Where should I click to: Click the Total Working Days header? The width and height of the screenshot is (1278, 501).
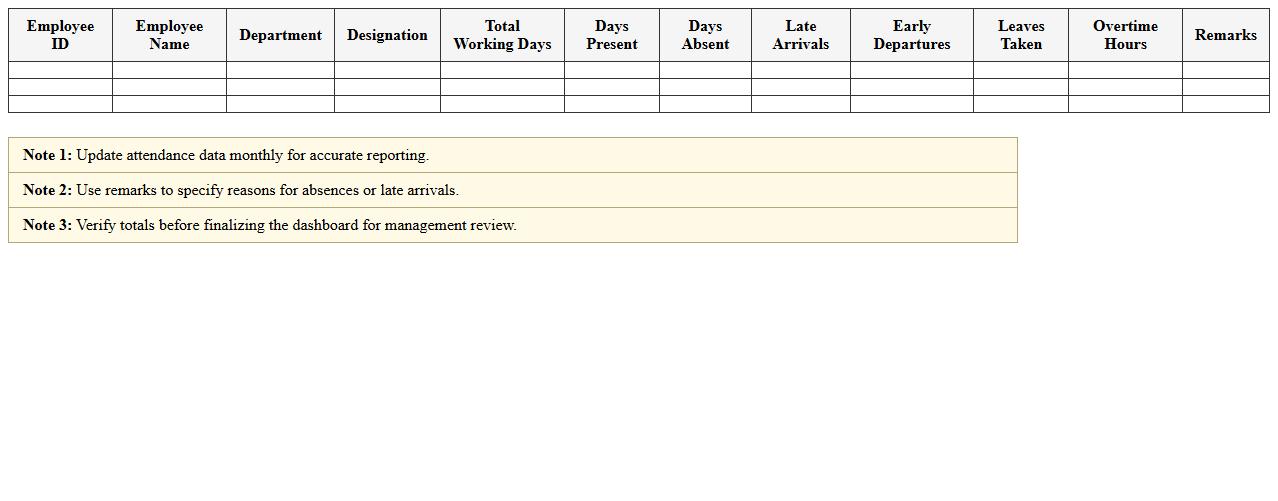click(502, 35)
